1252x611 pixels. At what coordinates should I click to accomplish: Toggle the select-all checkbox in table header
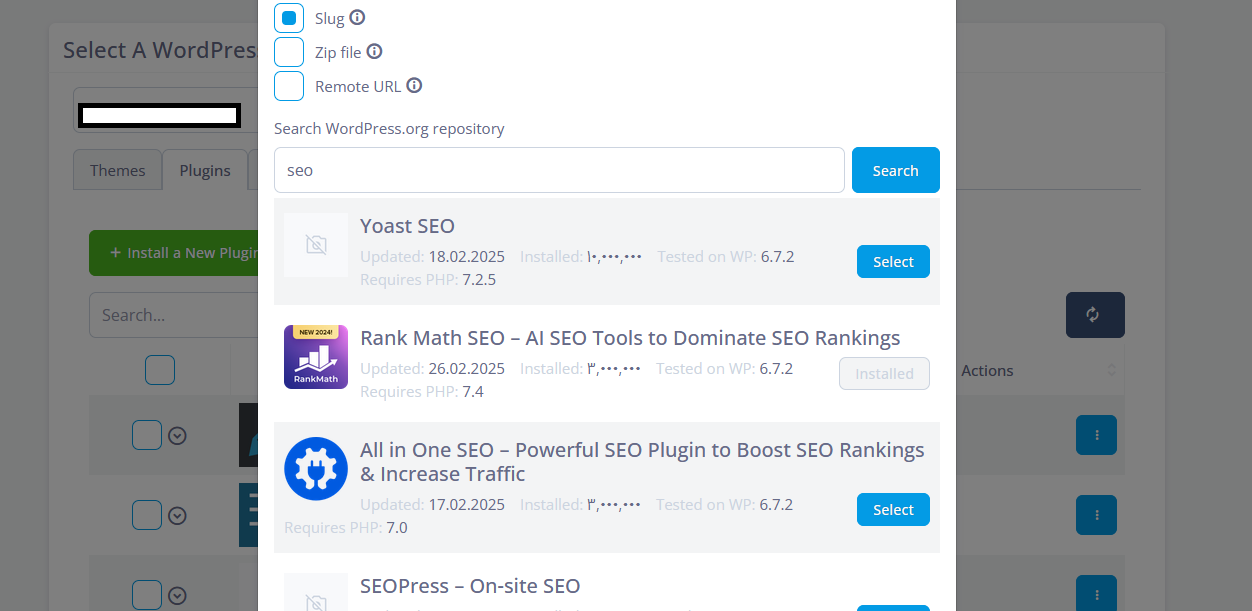(160, 370)
